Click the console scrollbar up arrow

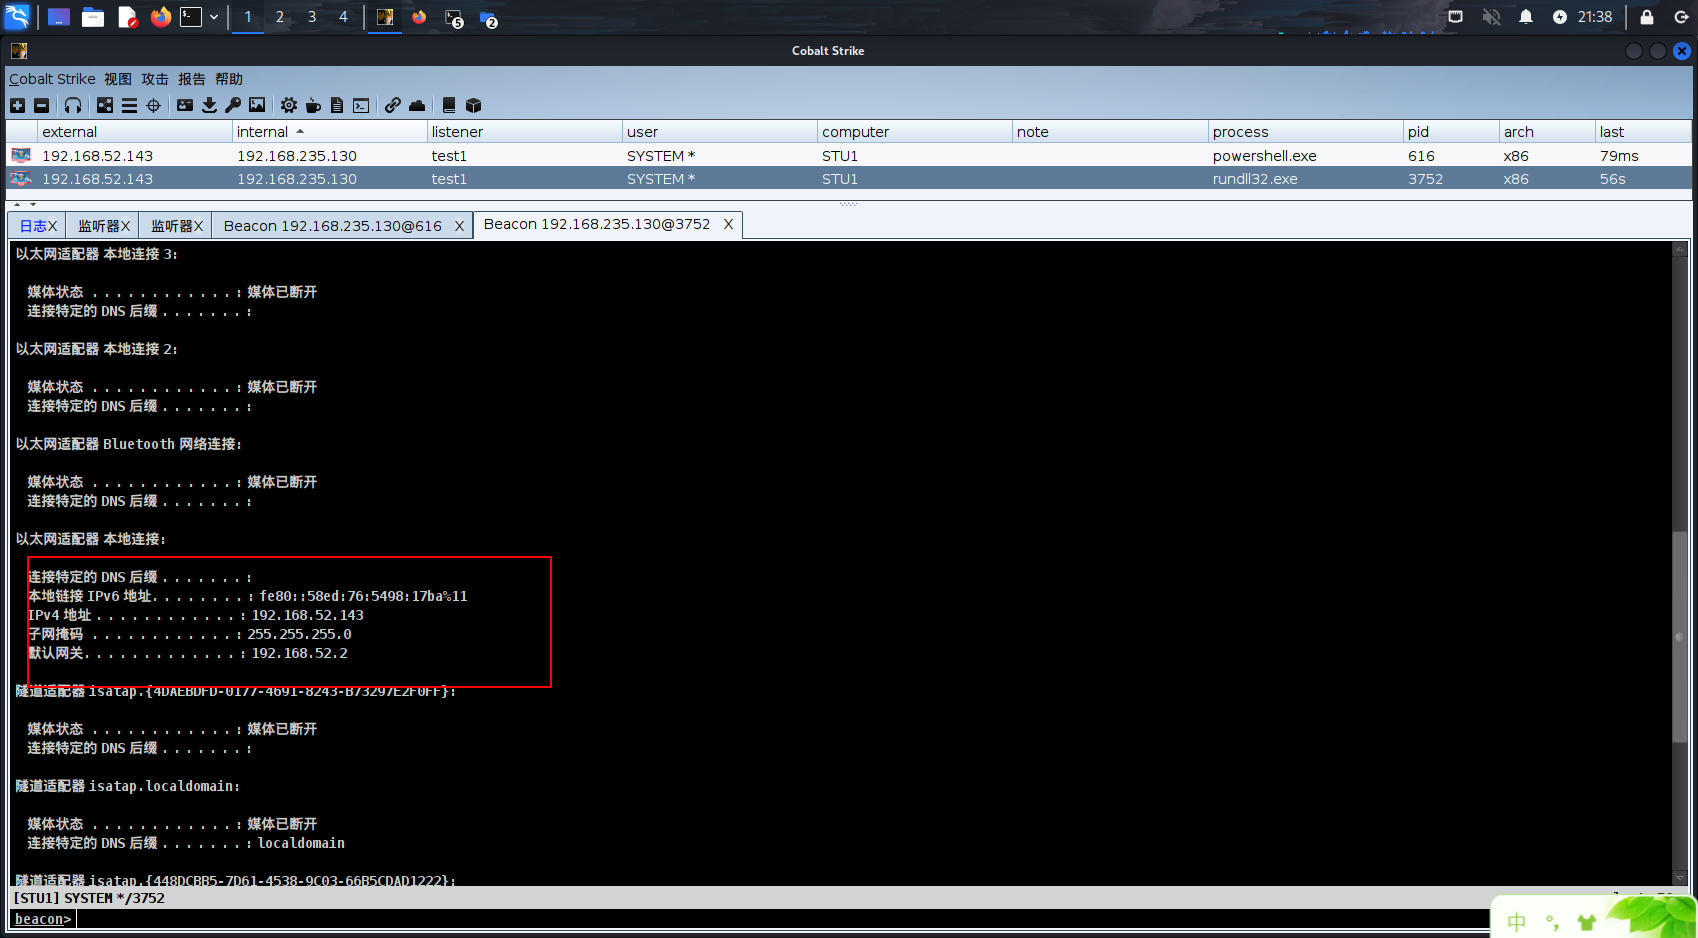point(1680,248)
